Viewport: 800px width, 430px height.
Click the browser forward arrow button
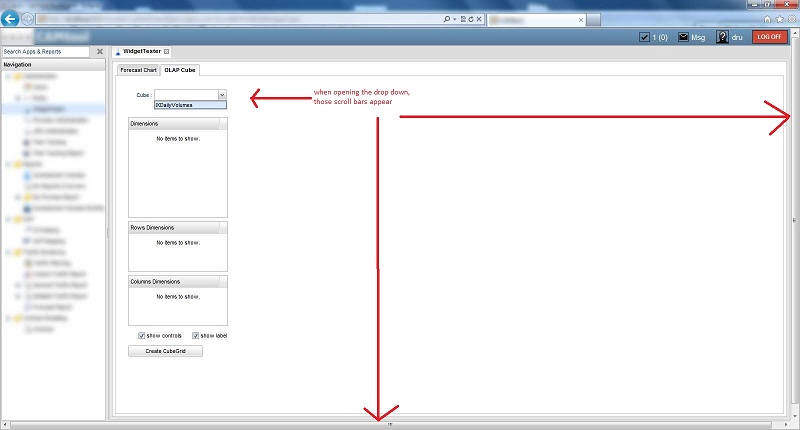tap(28, 19)
